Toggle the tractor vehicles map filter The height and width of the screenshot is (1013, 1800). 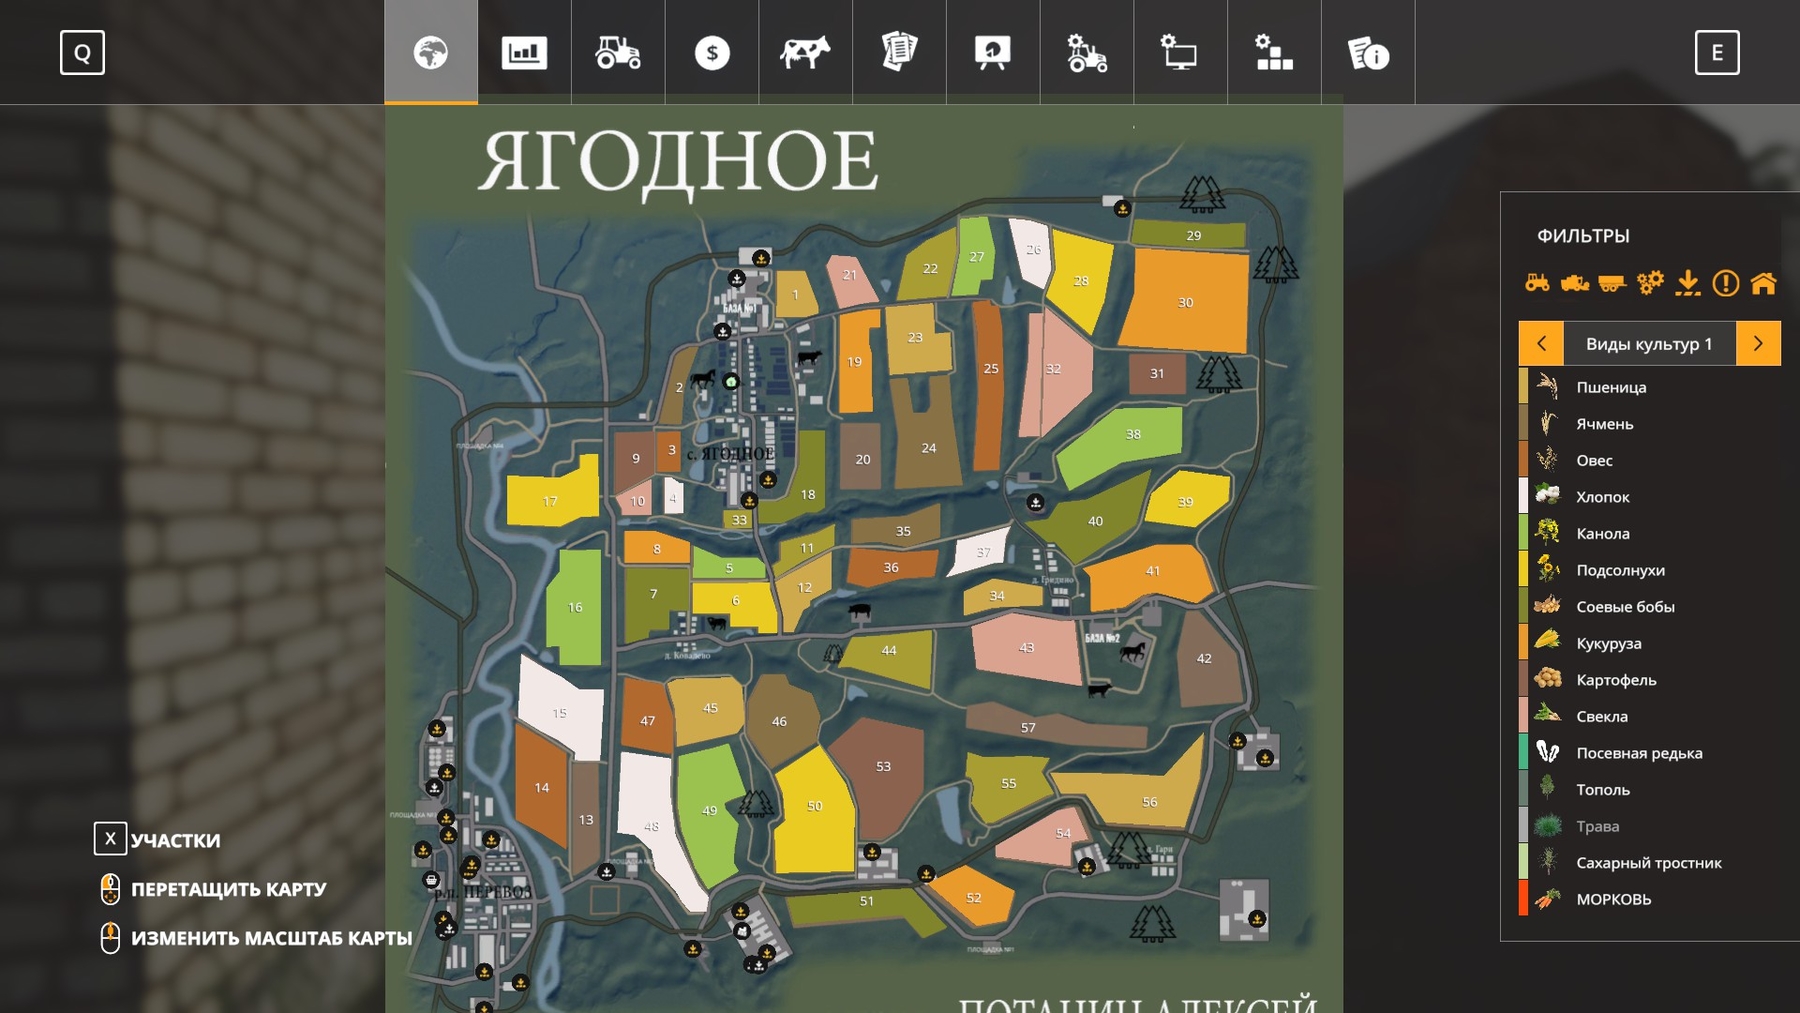coord(1537,283)
